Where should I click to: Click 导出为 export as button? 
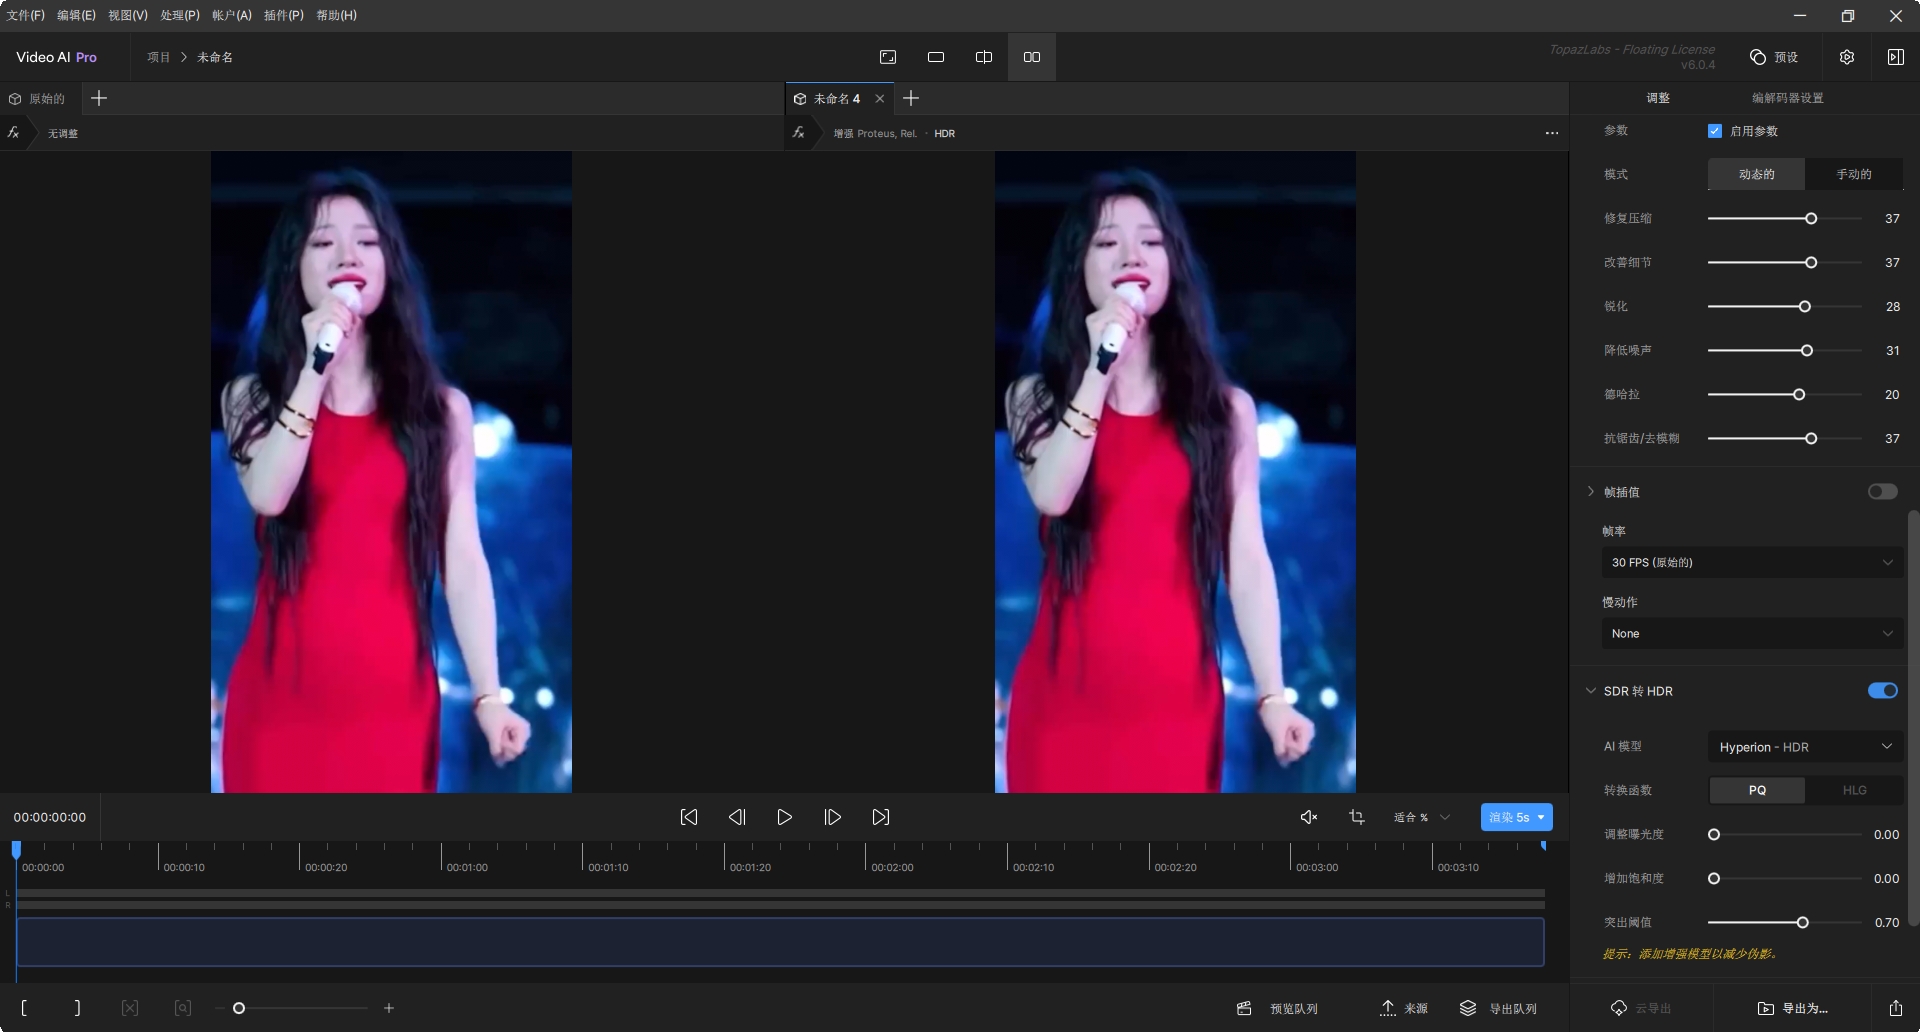click(x=1793, y=1008)
